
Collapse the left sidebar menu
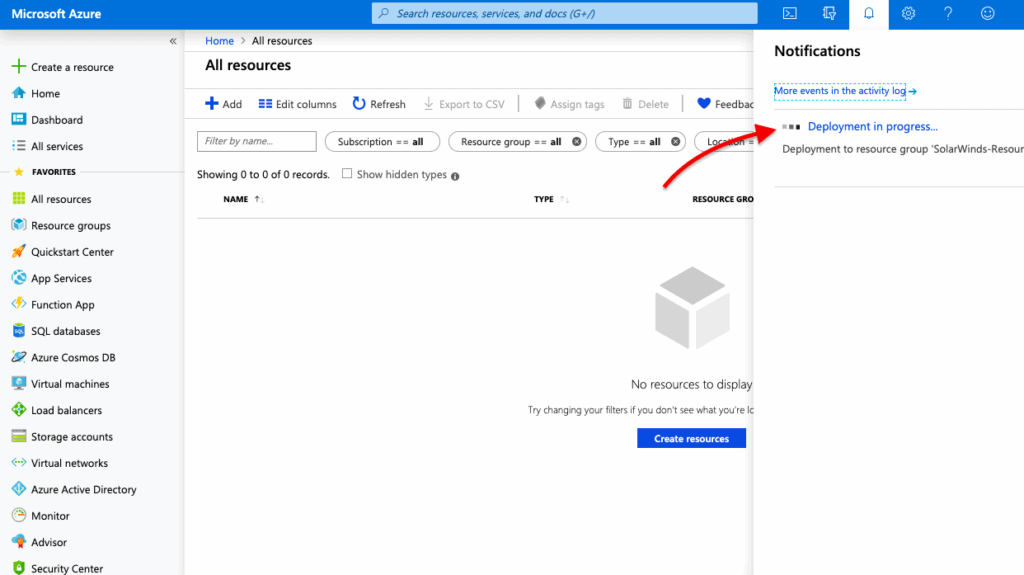pyautogui.click(x=173, y=41)
